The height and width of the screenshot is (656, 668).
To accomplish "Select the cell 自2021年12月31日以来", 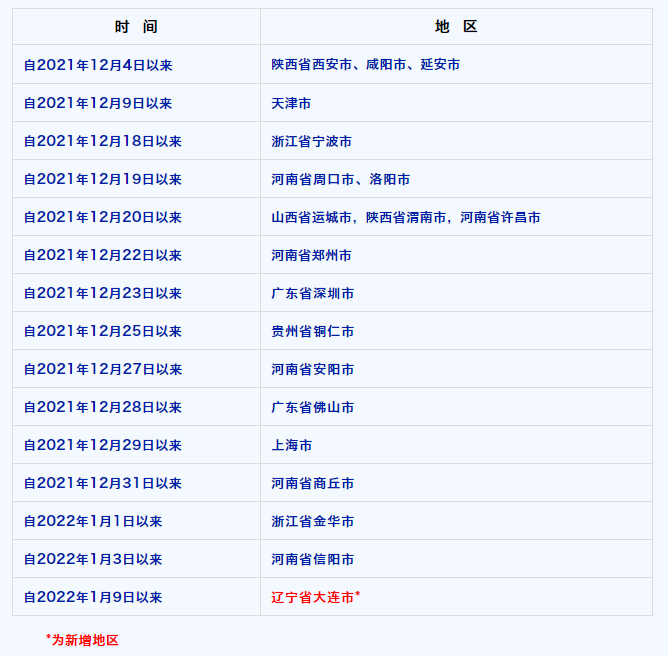I will [136, 482].
